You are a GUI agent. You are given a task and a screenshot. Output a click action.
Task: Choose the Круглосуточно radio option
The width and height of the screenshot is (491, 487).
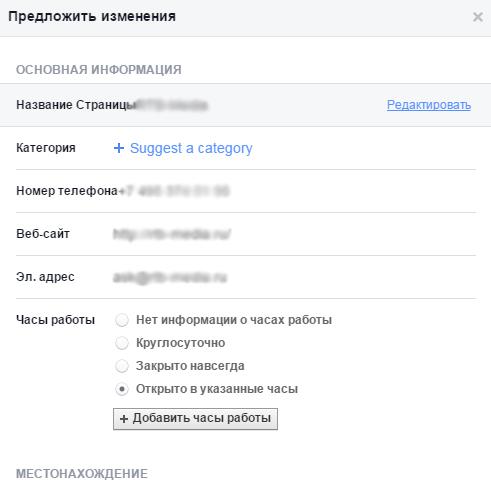point(122,343)
